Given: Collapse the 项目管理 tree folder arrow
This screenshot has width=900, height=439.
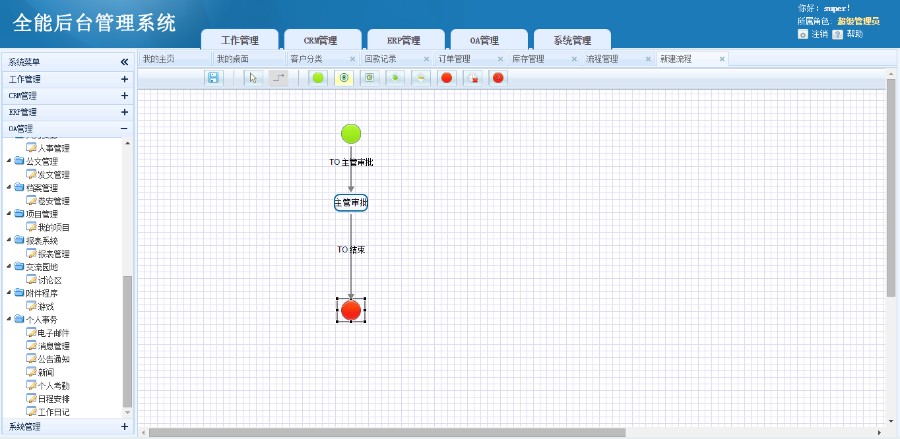Looking at the screenshot, I should 9,214.
